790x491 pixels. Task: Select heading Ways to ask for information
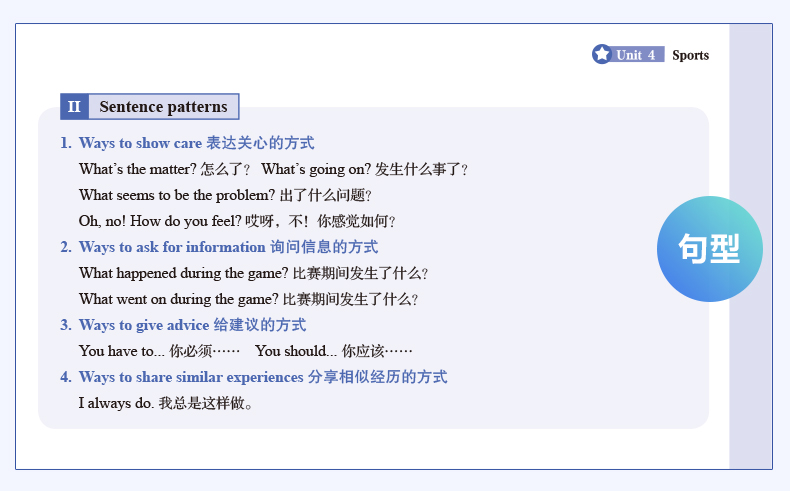pos(174,247)
